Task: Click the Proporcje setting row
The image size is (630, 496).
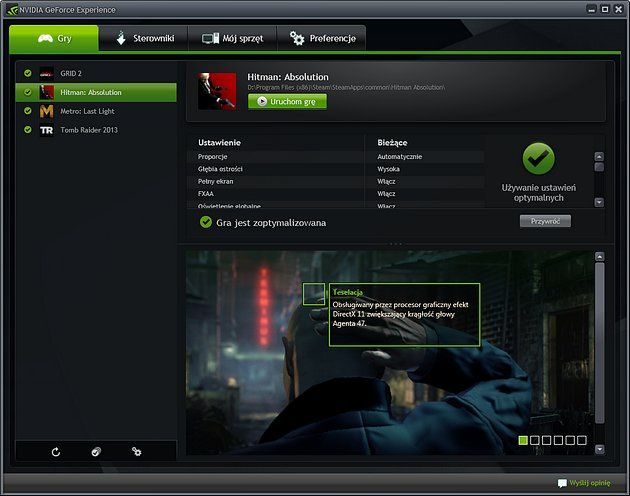Action: click(335, 157)
